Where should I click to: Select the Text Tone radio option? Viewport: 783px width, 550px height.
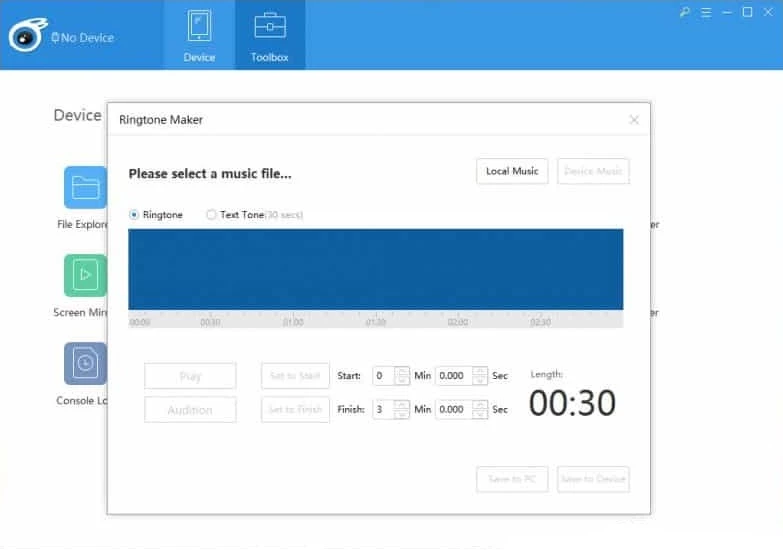211,215
